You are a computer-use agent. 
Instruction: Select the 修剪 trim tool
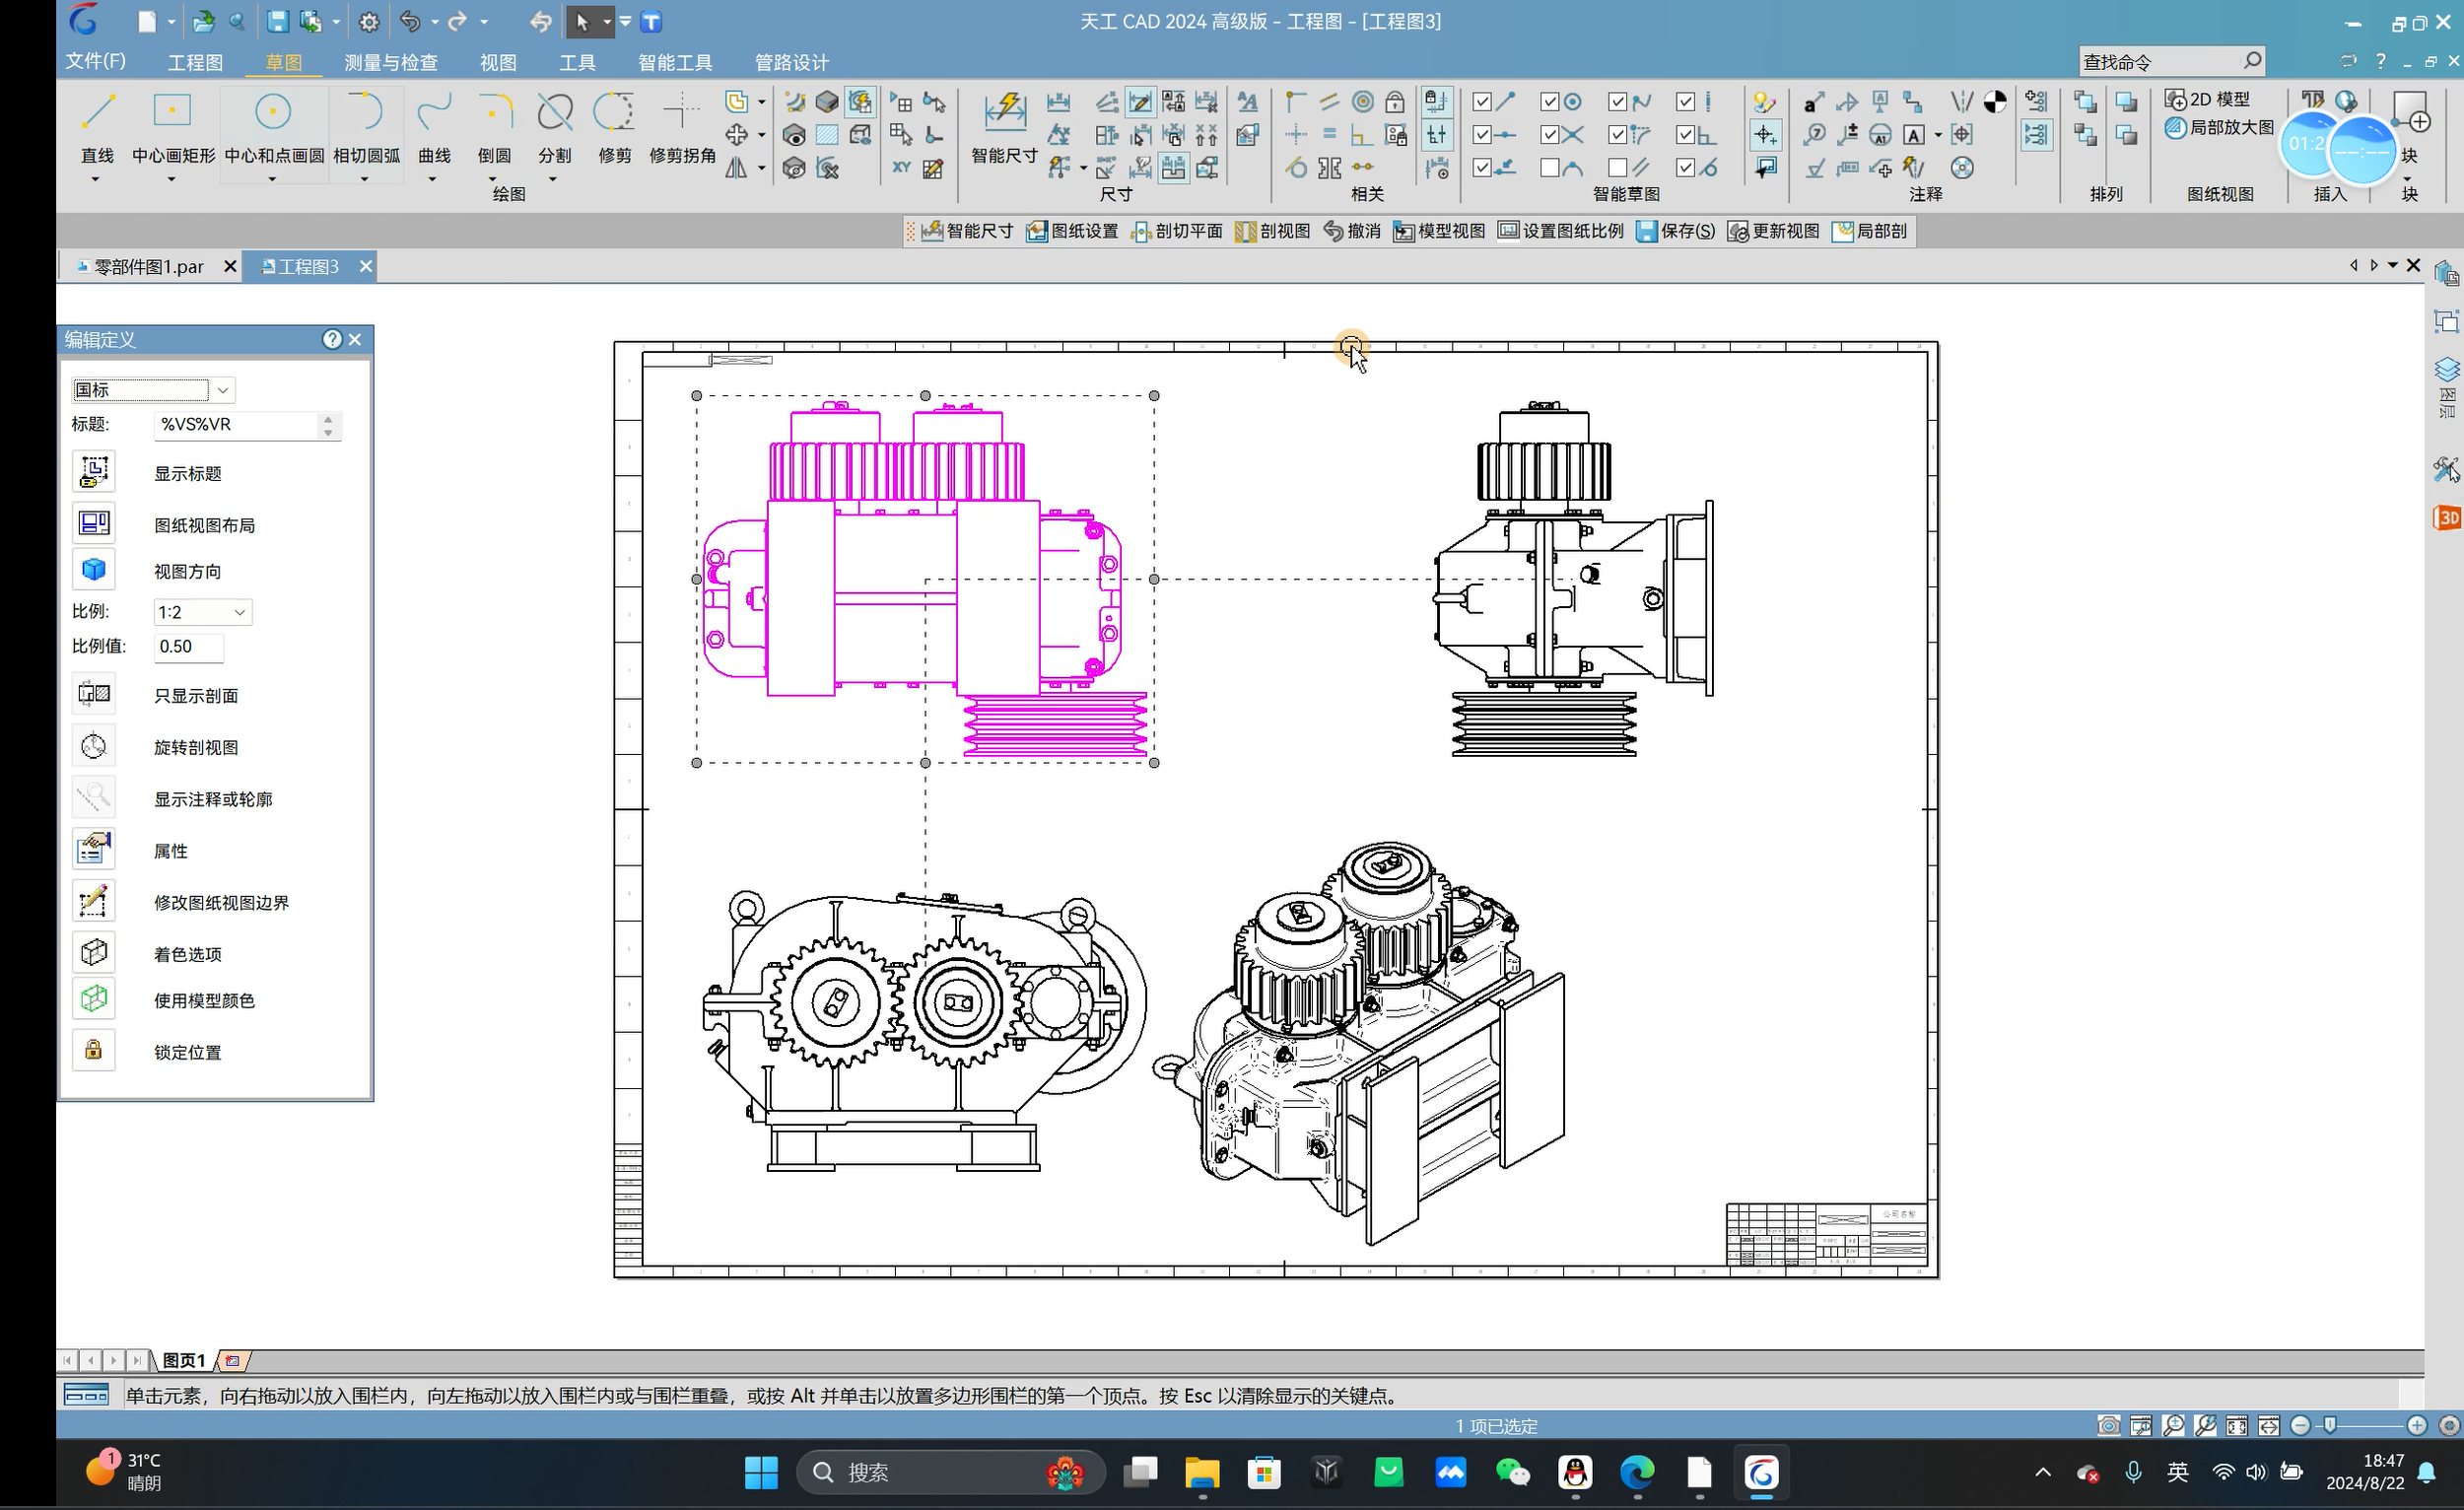[x=614, y=127]
